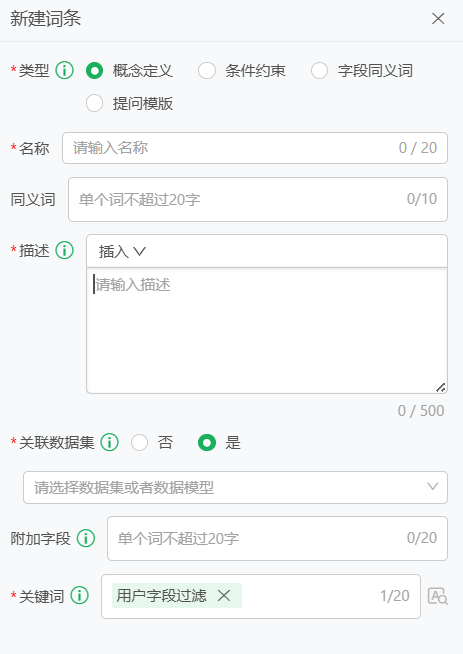Click the 附加字段 input box
Screen dimensions: 463x654
click(277, 538)
